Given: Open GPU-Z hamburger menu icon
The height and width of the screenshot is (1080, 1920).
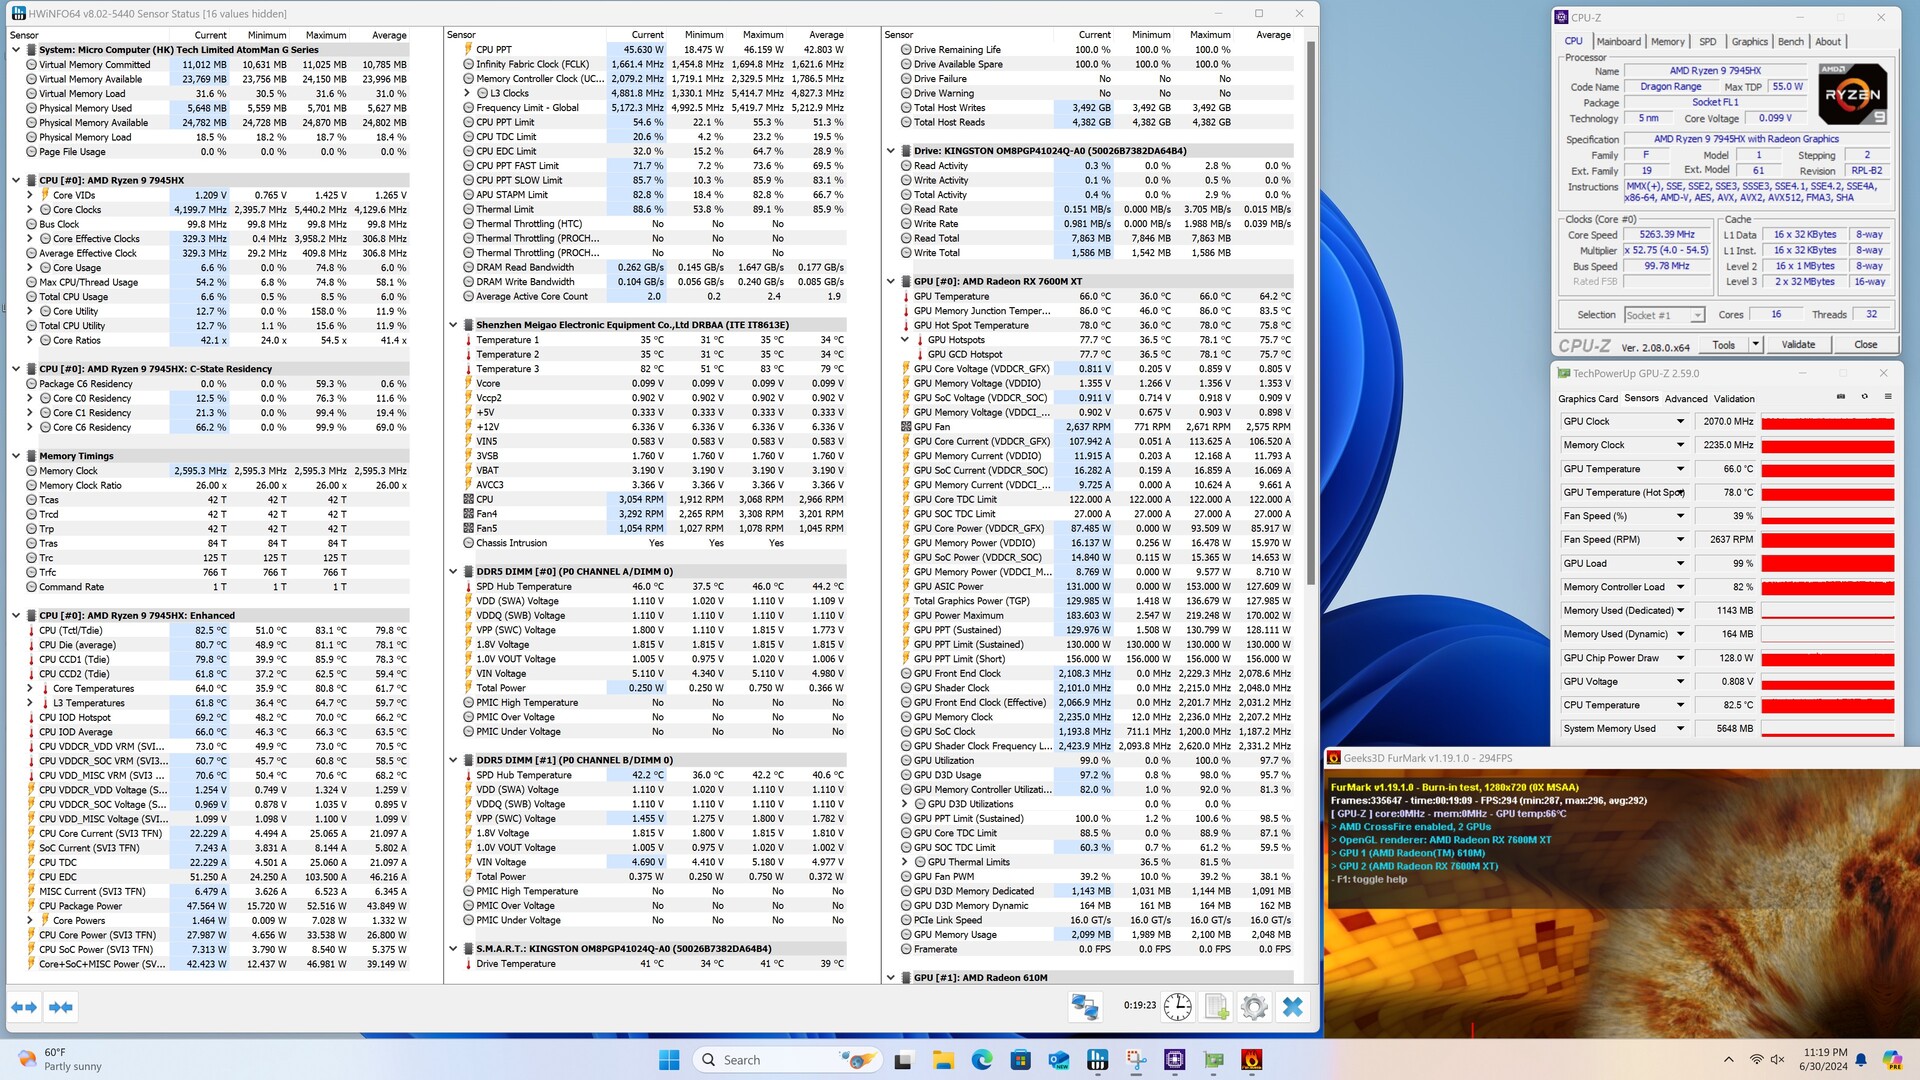Looking at the screenshot, I should (x=1888, y=397).
